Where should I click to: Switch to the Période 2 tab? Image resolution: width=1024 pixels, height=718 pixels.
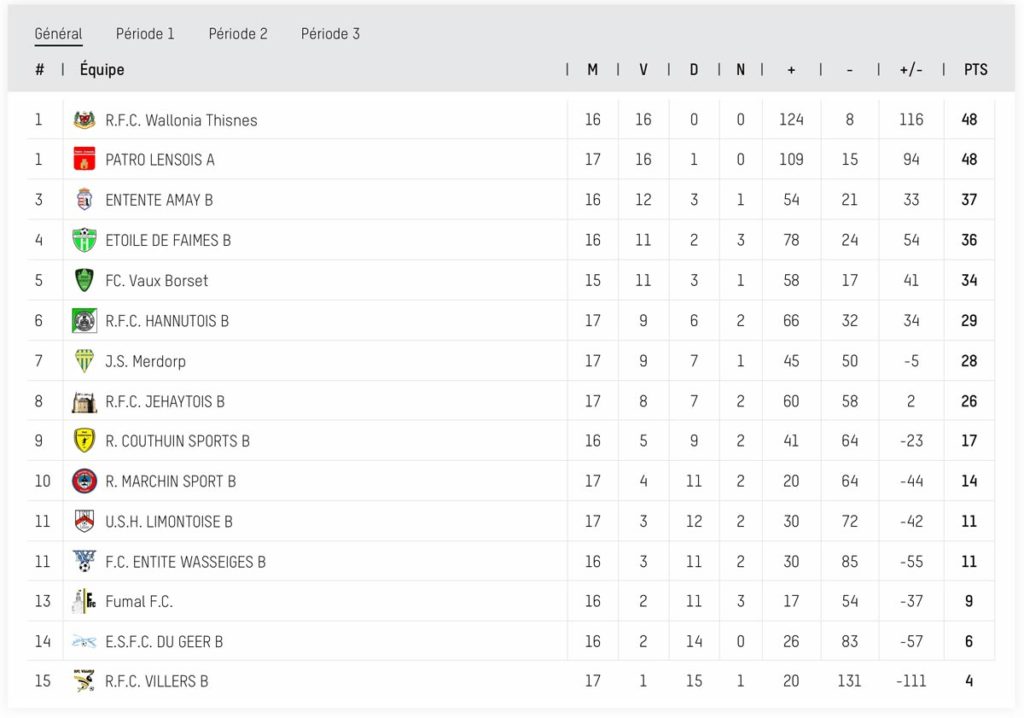pos(238,34)
